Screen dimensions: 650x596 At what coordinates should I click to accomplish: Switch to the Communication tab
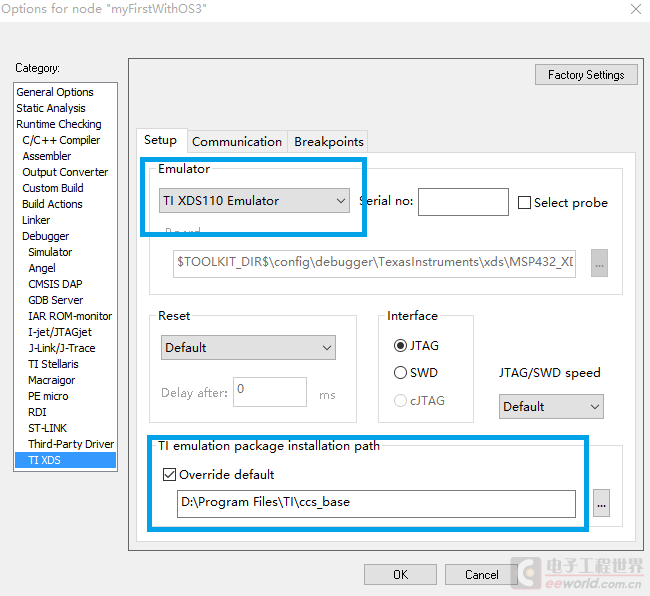237,142
